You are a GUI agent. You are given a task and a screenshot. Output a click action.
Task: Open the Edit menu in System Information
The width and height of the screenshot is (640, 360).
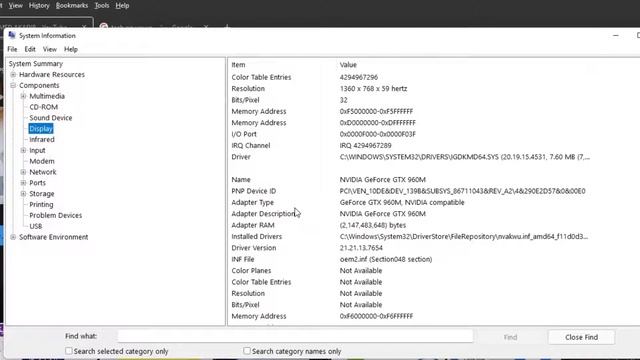click(x=30, y=49)
